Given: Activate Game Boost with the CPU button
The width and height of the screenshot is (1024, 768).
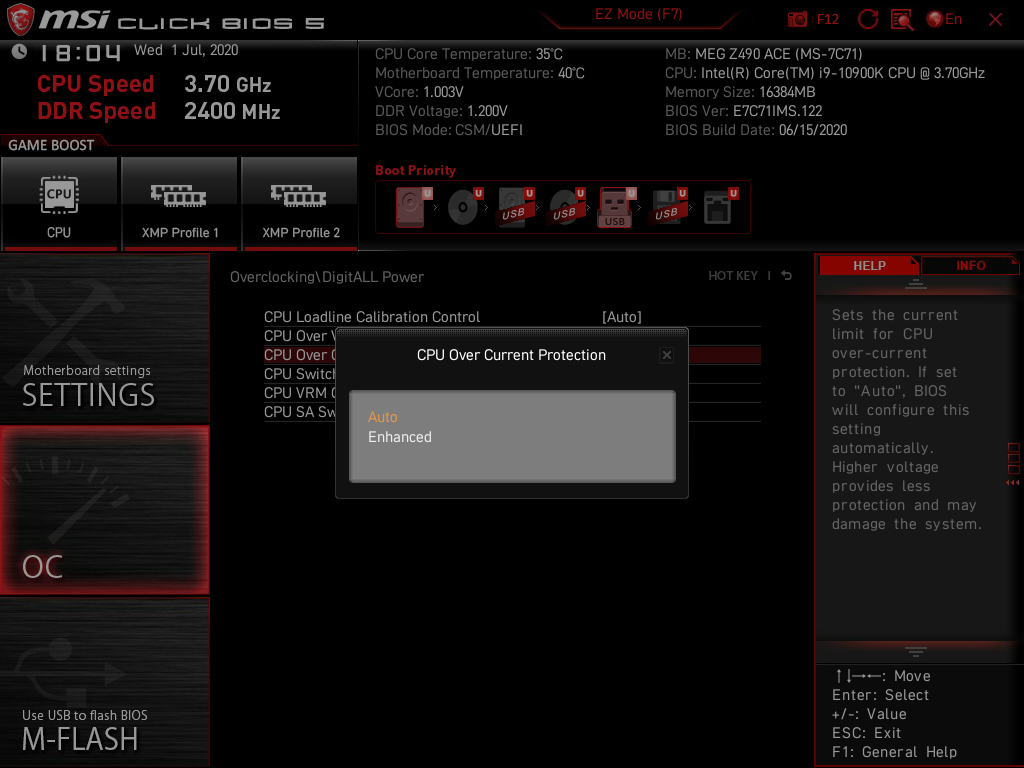Looking at the screenshot, I should [x=59, y=203].
